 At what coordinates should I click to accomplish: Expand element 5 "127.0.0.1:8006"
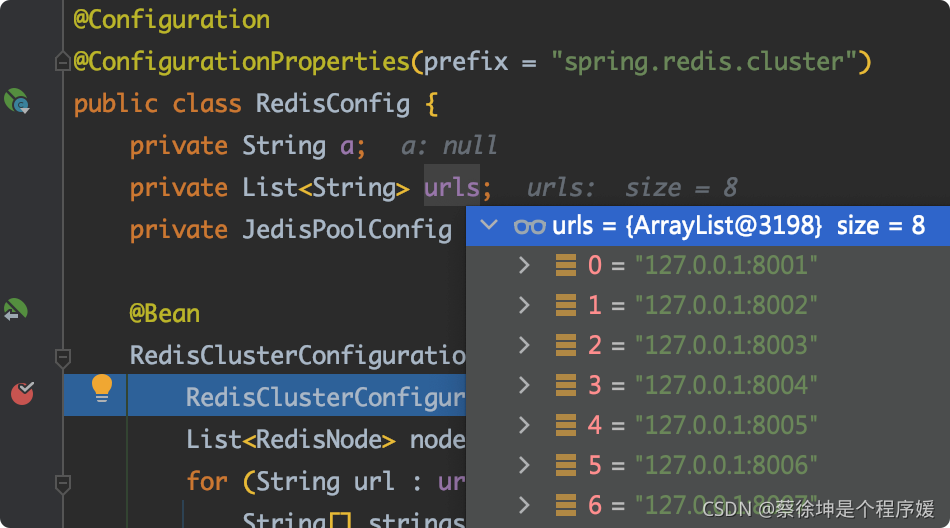point(524,465)
